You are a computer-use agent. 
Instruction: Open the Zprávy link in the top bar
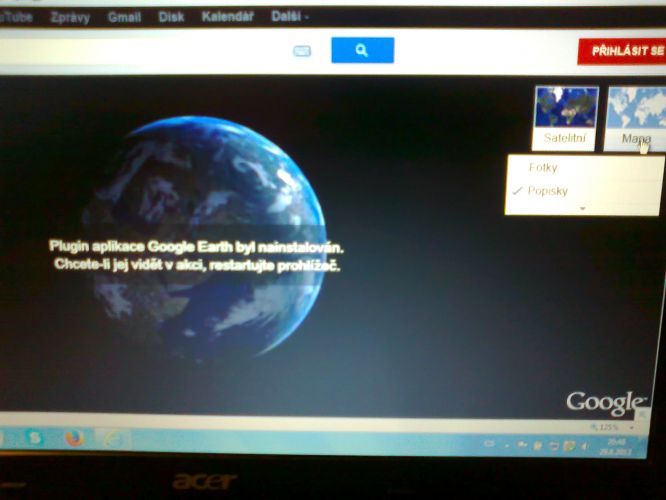[70, 17]
